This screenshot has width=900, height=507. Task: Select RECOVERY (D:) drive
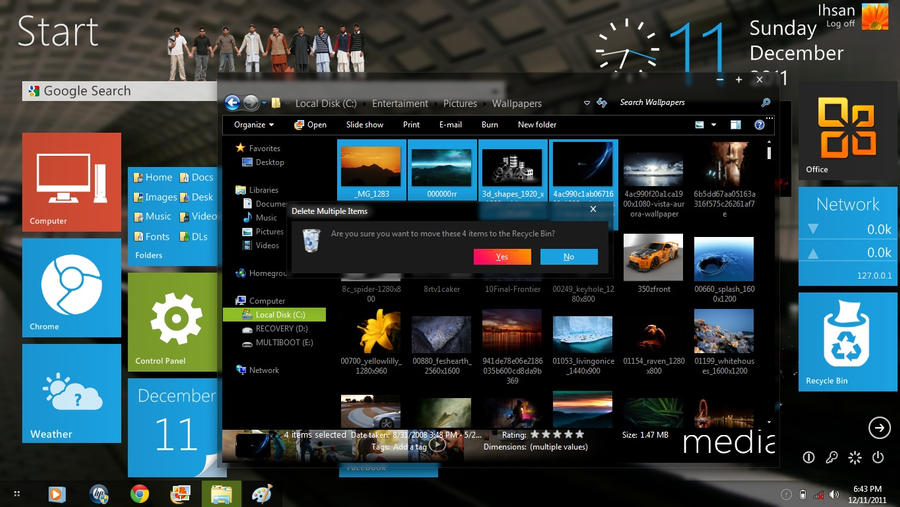click(275, 328)
